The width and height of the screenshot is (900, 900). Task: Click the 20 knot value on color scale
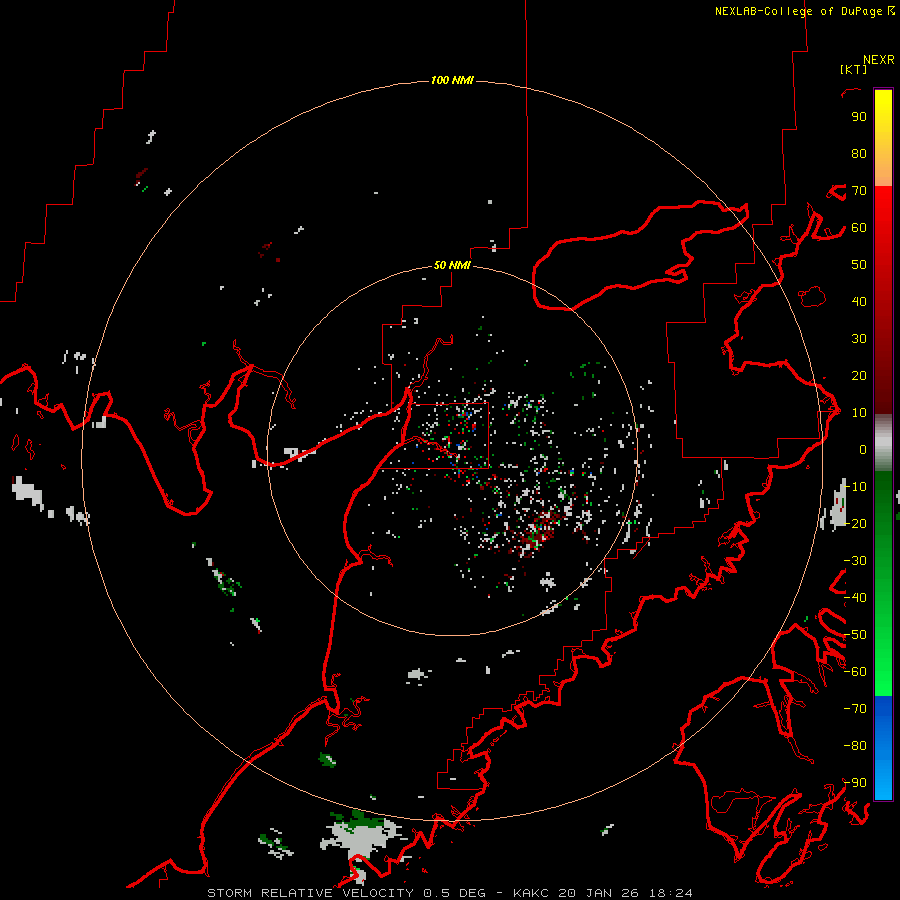pyautogui.click(x=859, y=375)
